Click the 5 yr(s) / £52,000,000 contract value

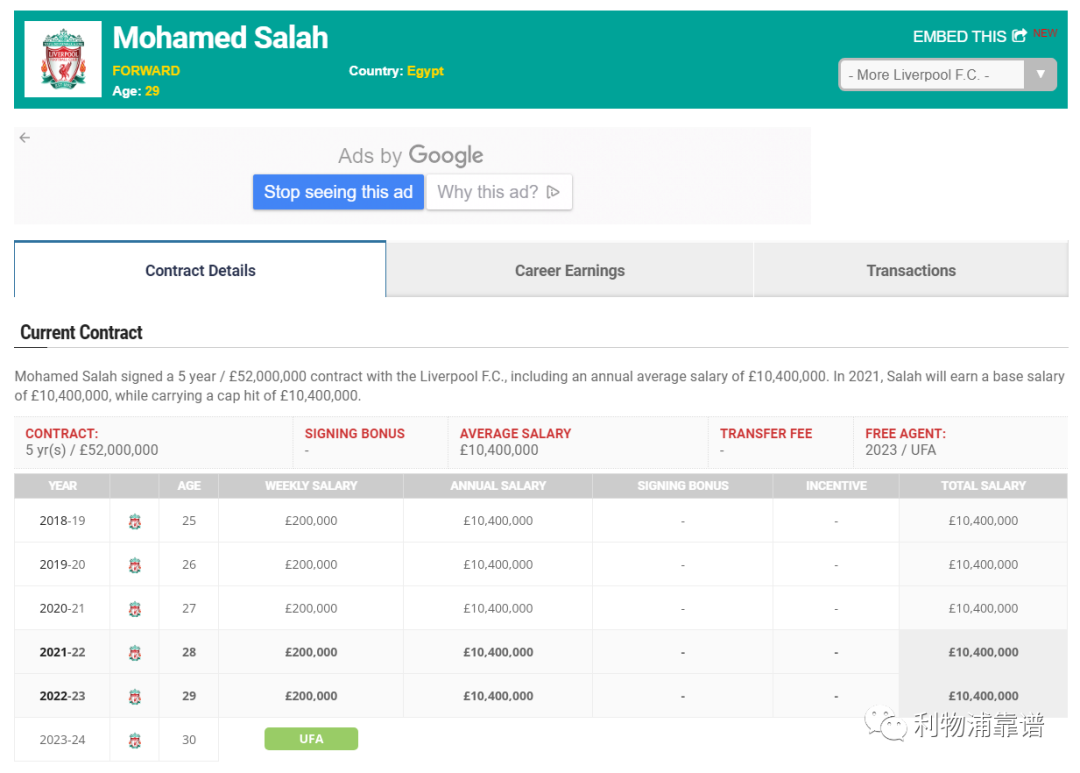92,450
